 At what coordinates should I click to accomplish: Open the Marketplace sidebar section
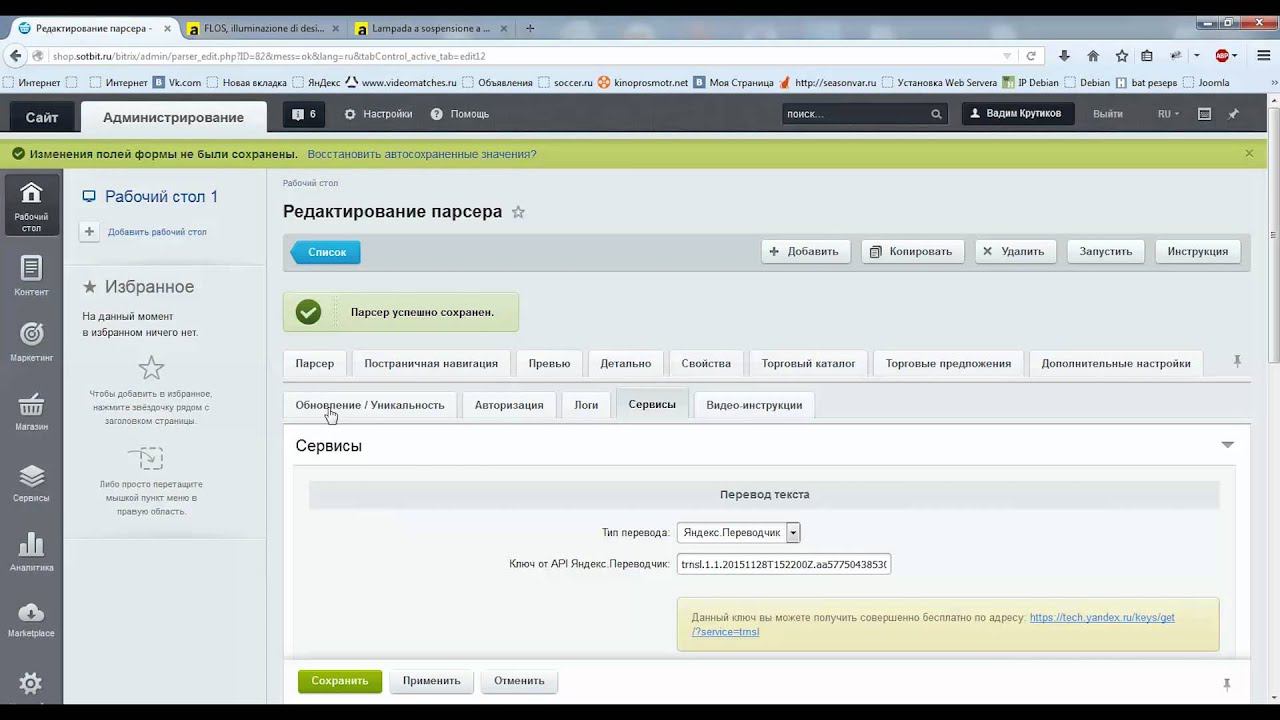click(31, 619)
